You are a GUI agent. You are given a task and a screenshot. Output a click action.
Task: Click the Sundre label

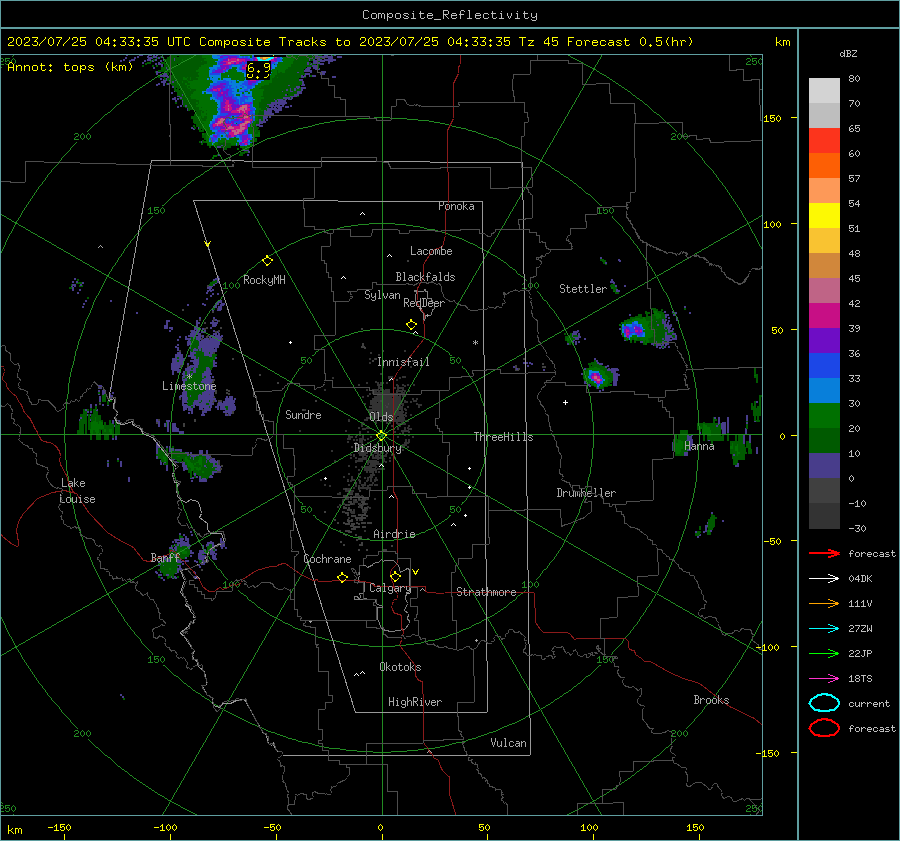[303, 414]
